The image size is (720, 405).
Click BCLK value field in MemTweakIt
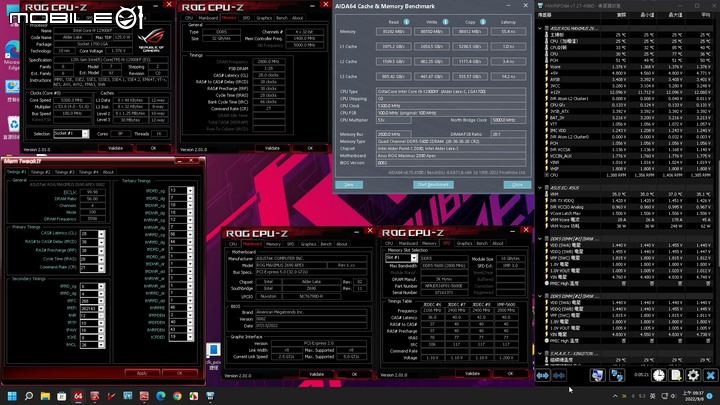pos(93,192)
